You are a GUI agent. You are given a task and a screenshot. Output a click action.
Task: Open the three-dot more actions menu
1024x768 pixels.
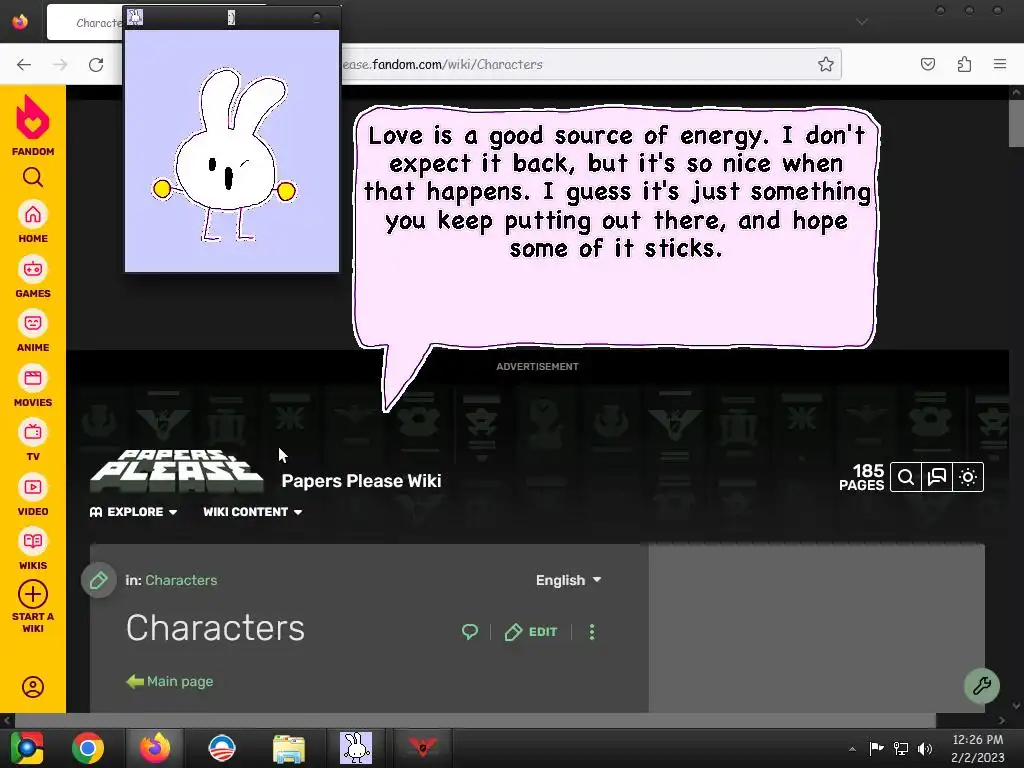(x=592, y=632)
